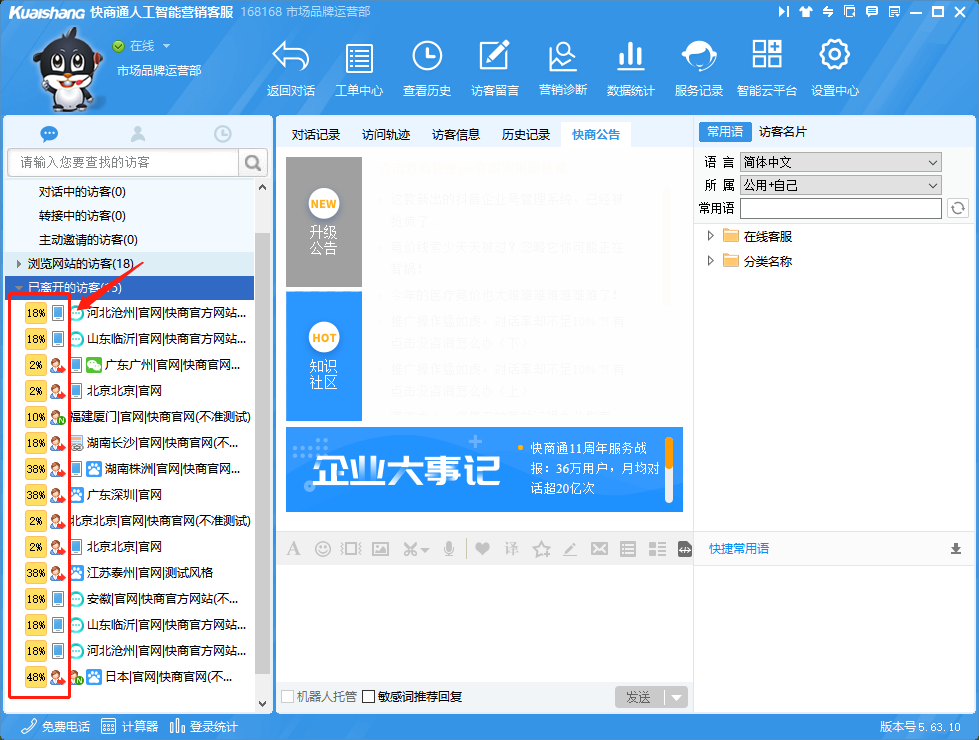Open the 在线 status dropdown arrow
The height and width of the screenshot is (740, 979).
[x=166, y=46]
